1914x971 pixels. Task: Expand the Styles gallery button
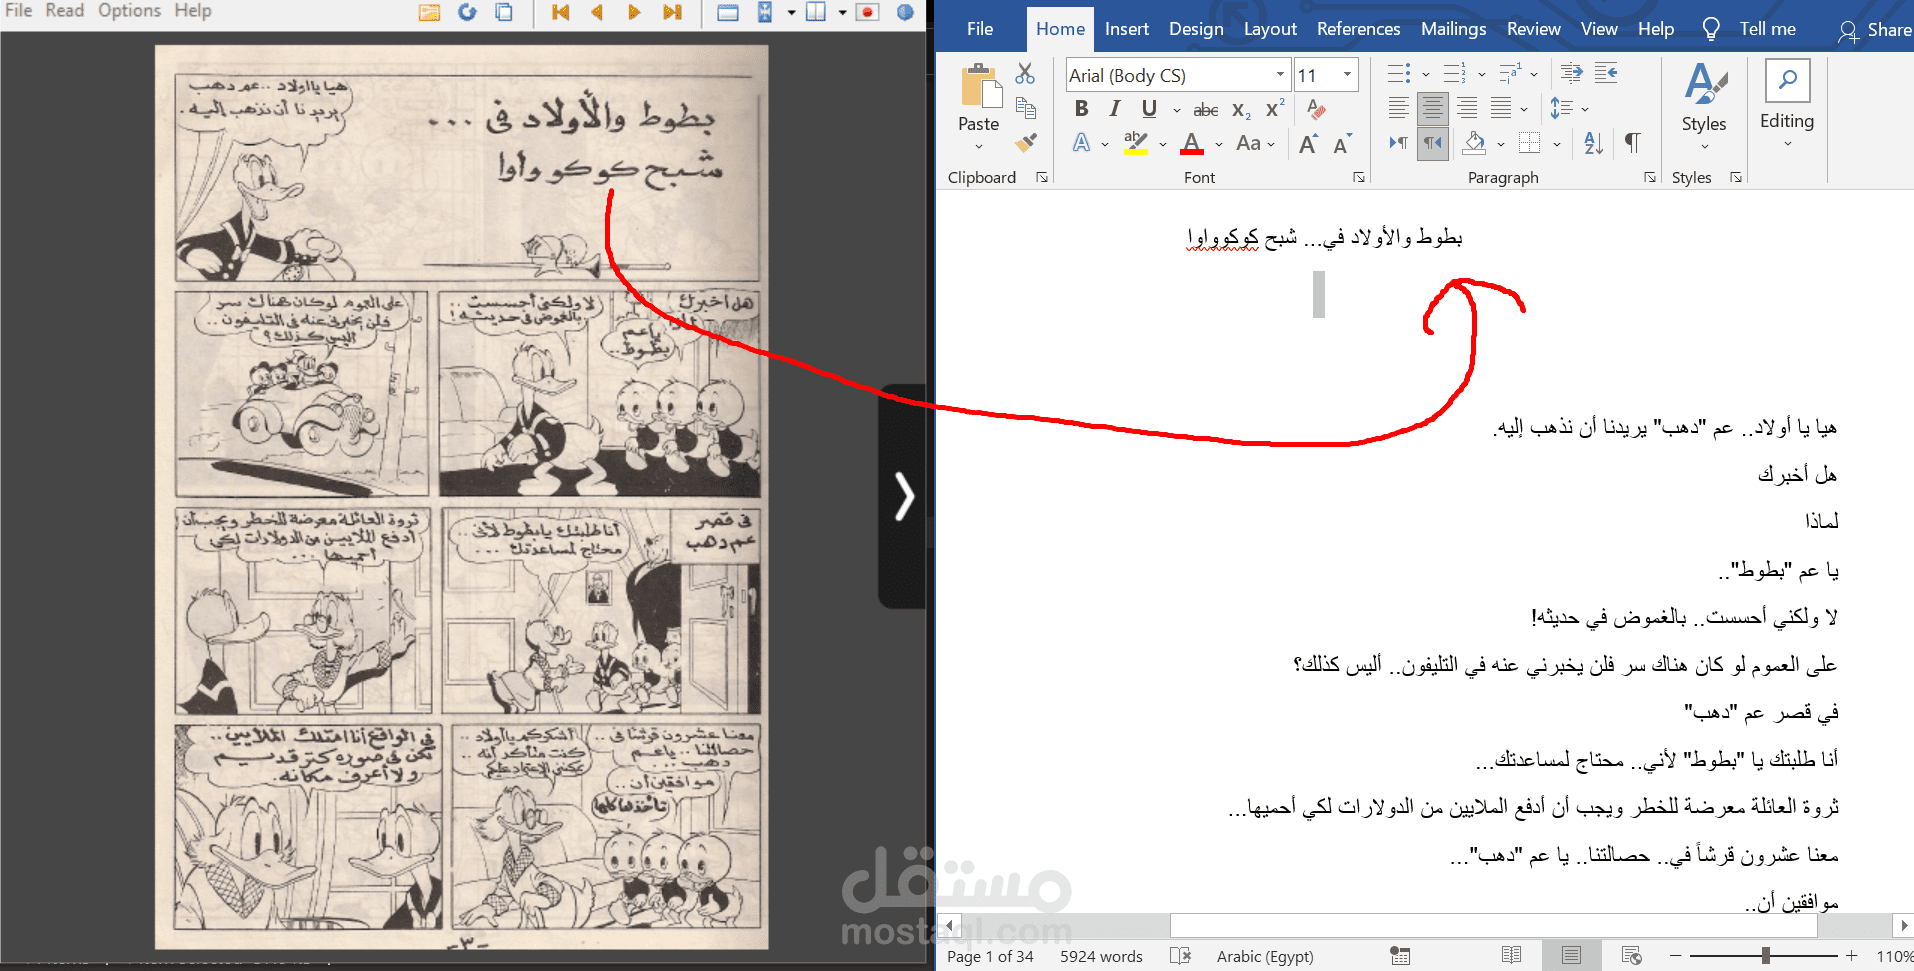tap(1704, 106)
